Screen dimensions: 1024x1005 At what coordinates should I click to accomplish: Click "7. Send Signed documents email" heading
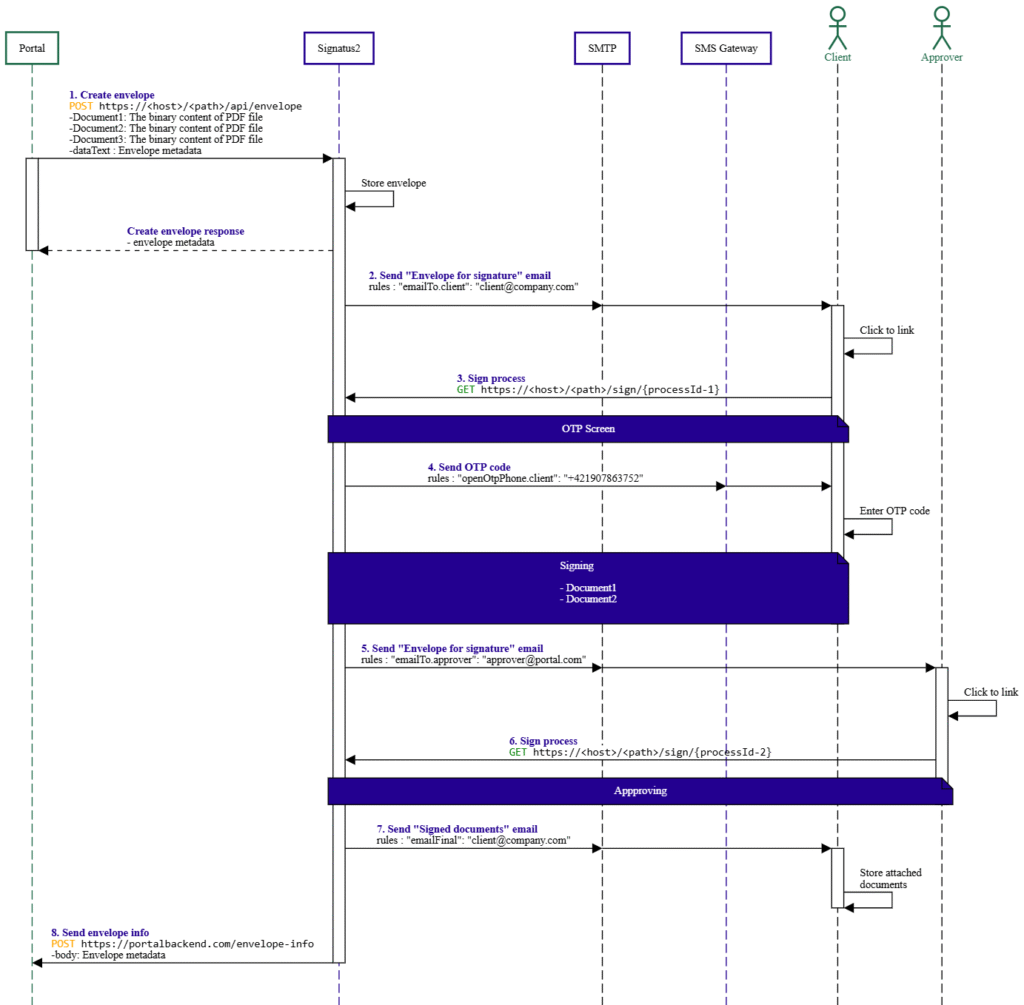pos(456,829)
